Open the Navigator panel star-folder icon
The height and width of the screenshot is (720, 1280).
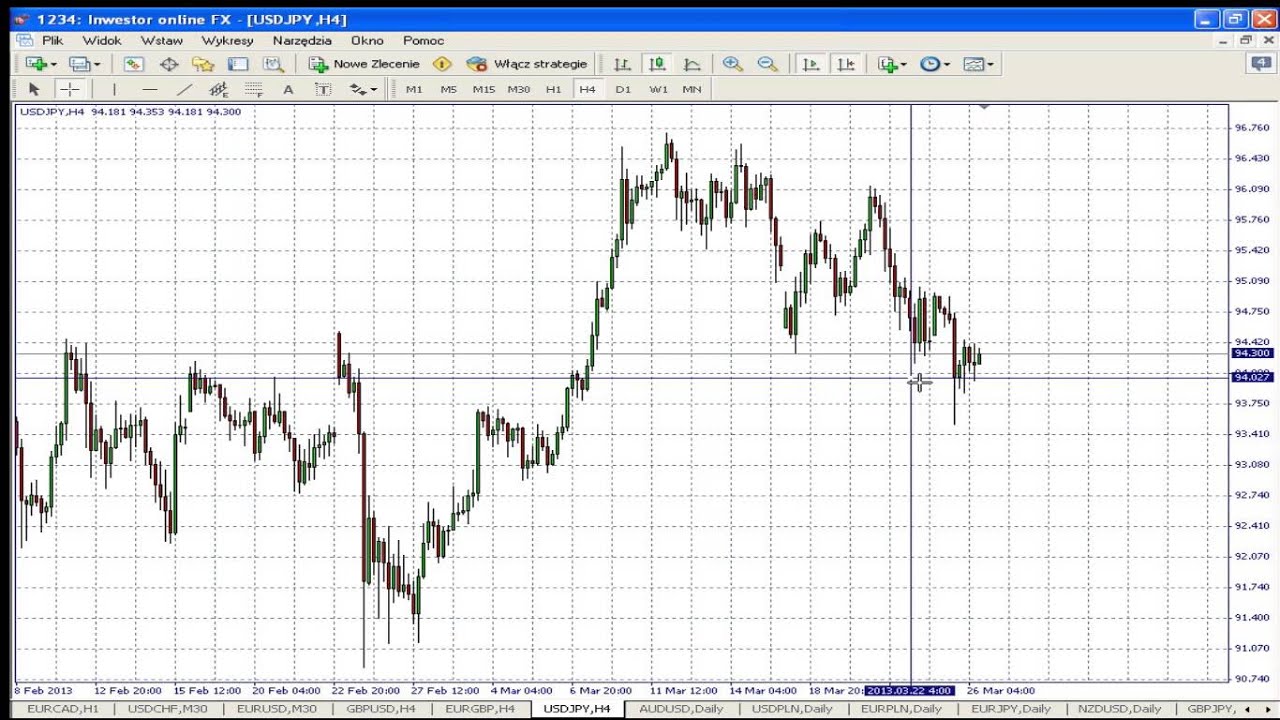click(x=203, y=64)
